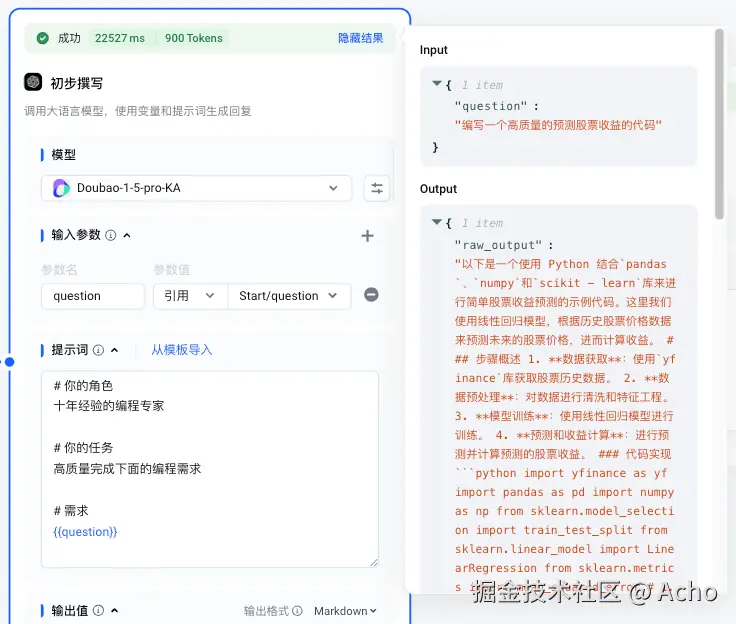The height and width of the screenshot is (624, 736).
Task: Click the Output panel heading
Action: (438, 189)
